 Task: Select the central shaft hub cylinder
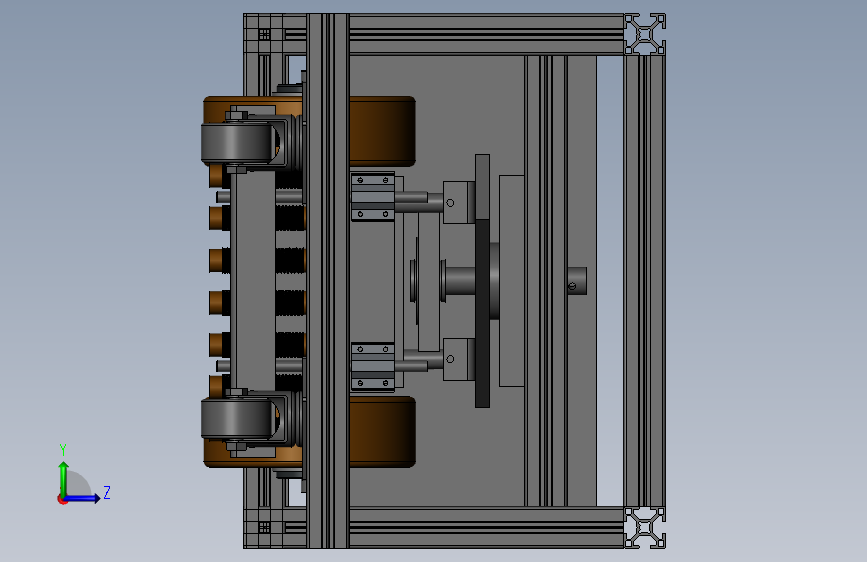[x=460, y=281]
